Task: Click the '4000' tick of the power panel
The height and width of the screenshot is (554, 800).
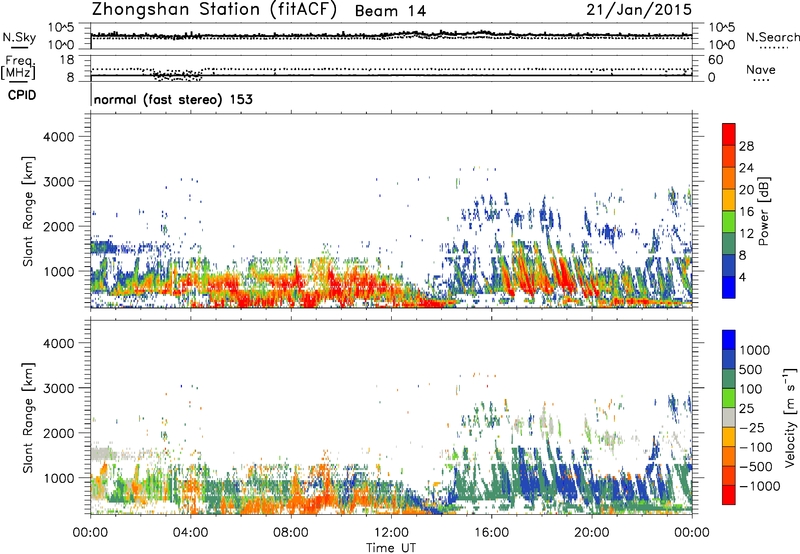Action: [58, 137]
